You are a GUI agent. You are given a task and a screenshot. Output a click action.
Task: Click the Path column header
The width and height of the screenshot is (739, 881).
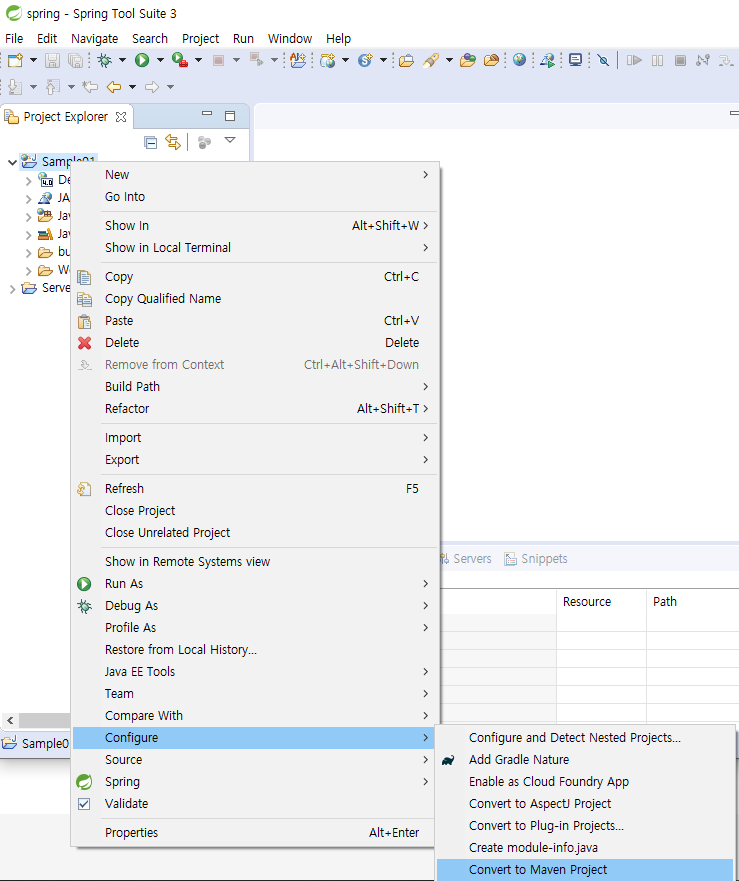pyautogui.click(x=692, y=602)
